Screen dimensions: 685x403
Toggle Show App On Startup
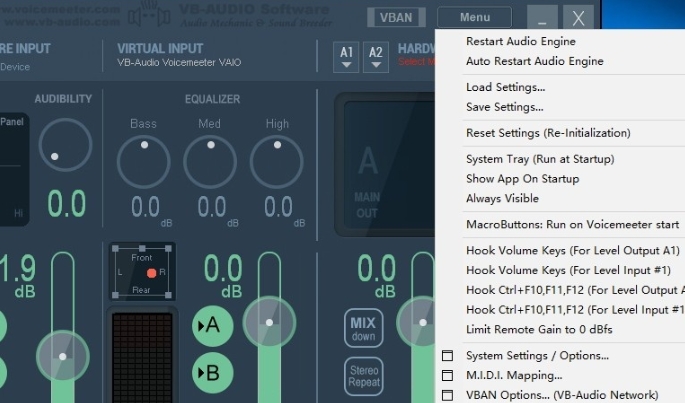pos(522,179)
